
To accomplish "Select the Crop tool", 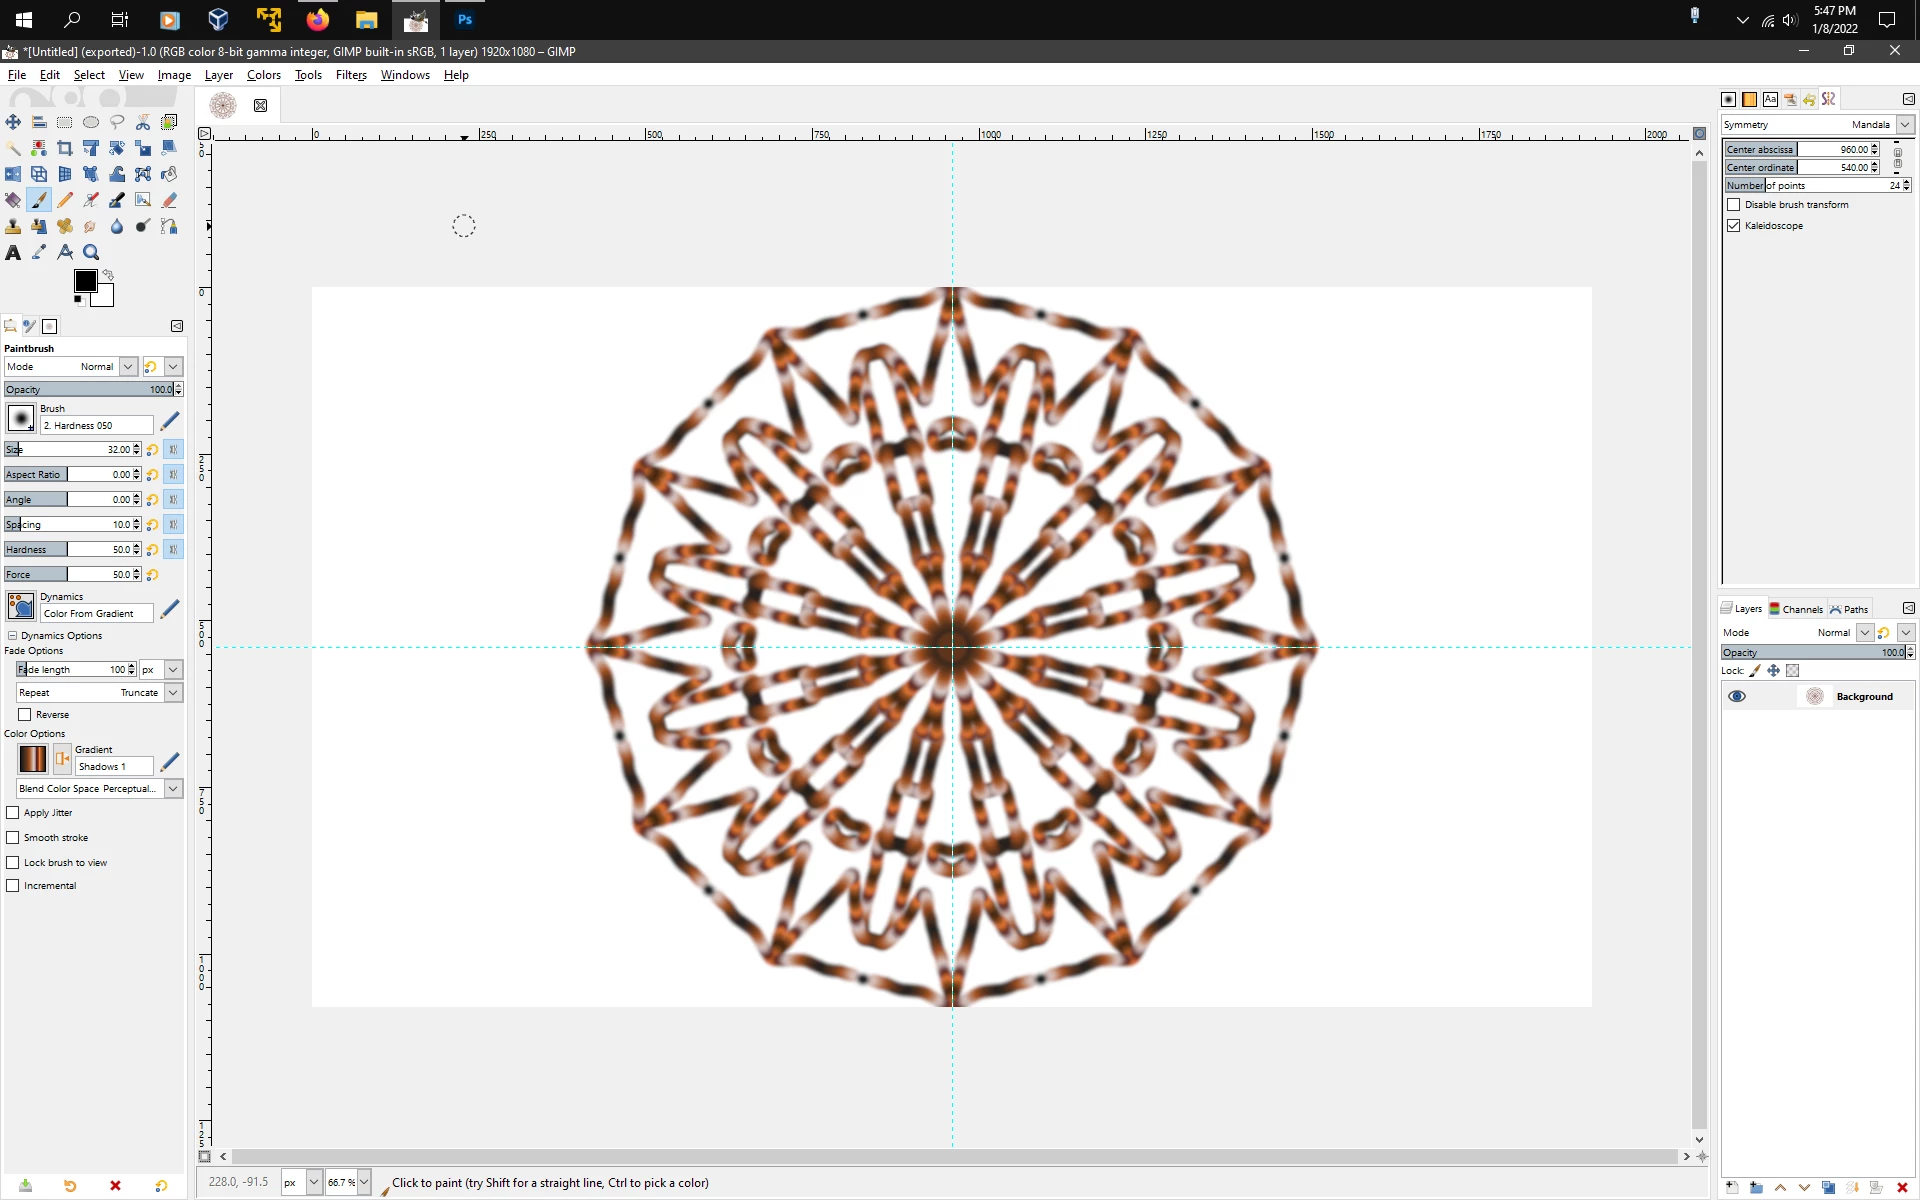I will [x=65, y=148].
